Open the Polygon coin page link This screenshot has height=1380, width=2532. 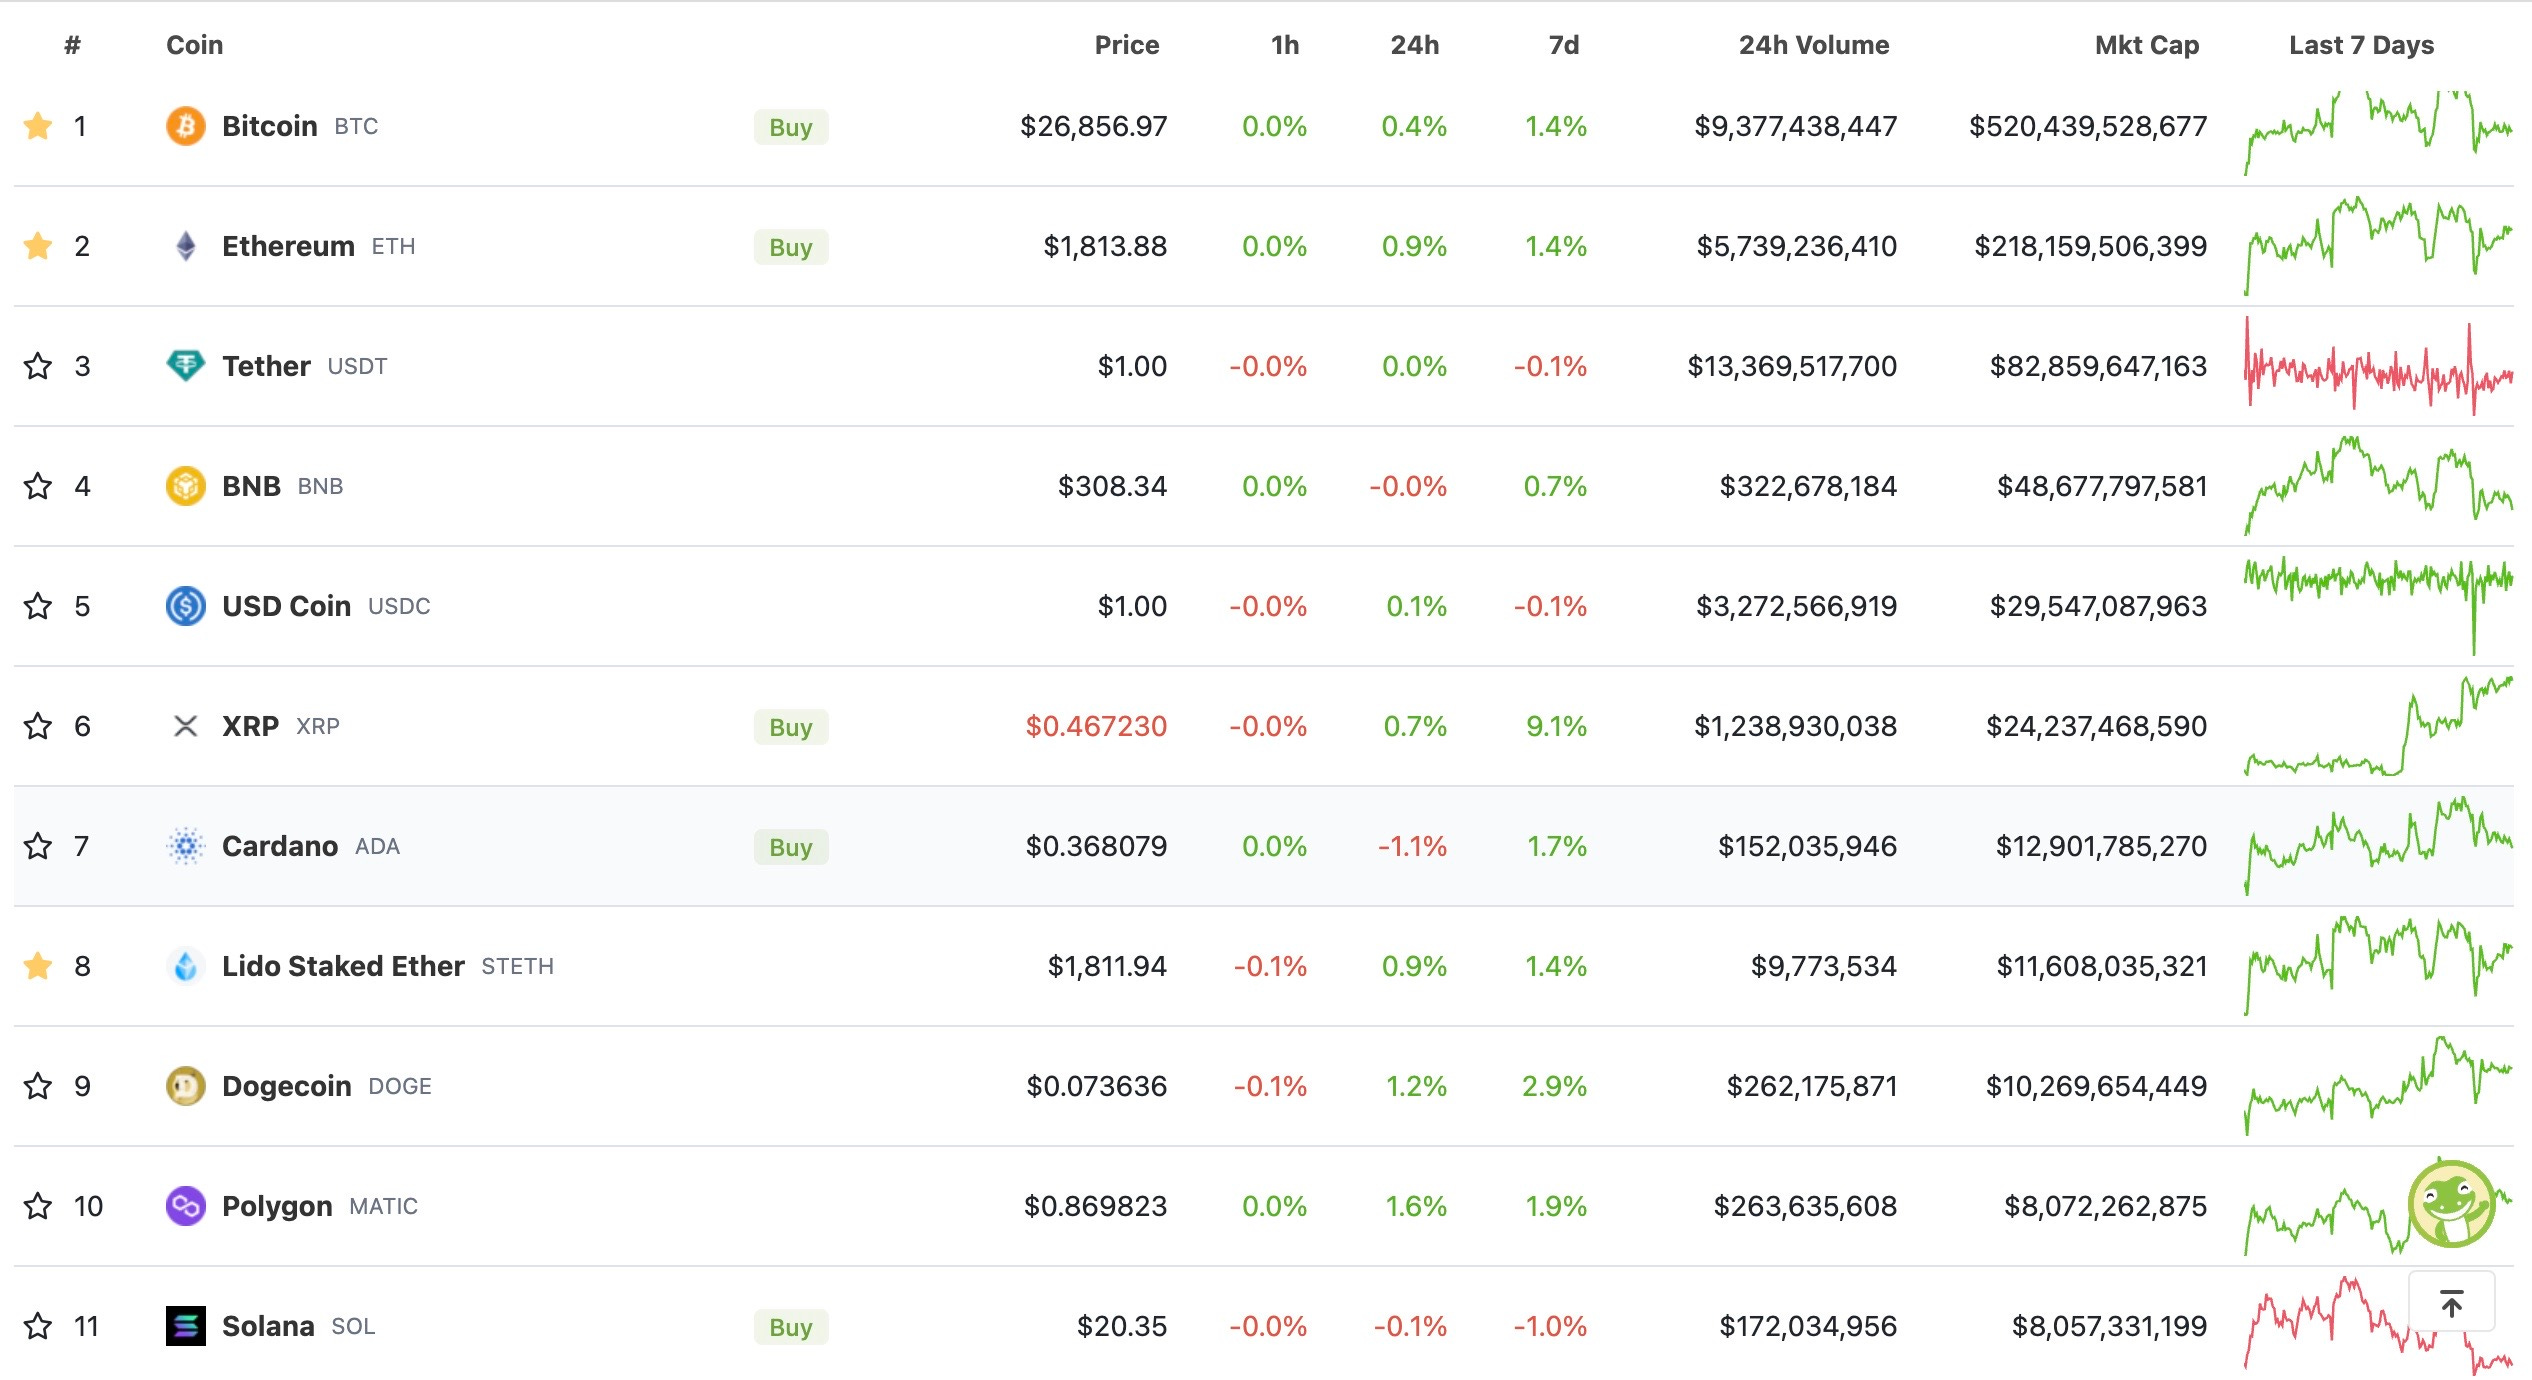277,1206
